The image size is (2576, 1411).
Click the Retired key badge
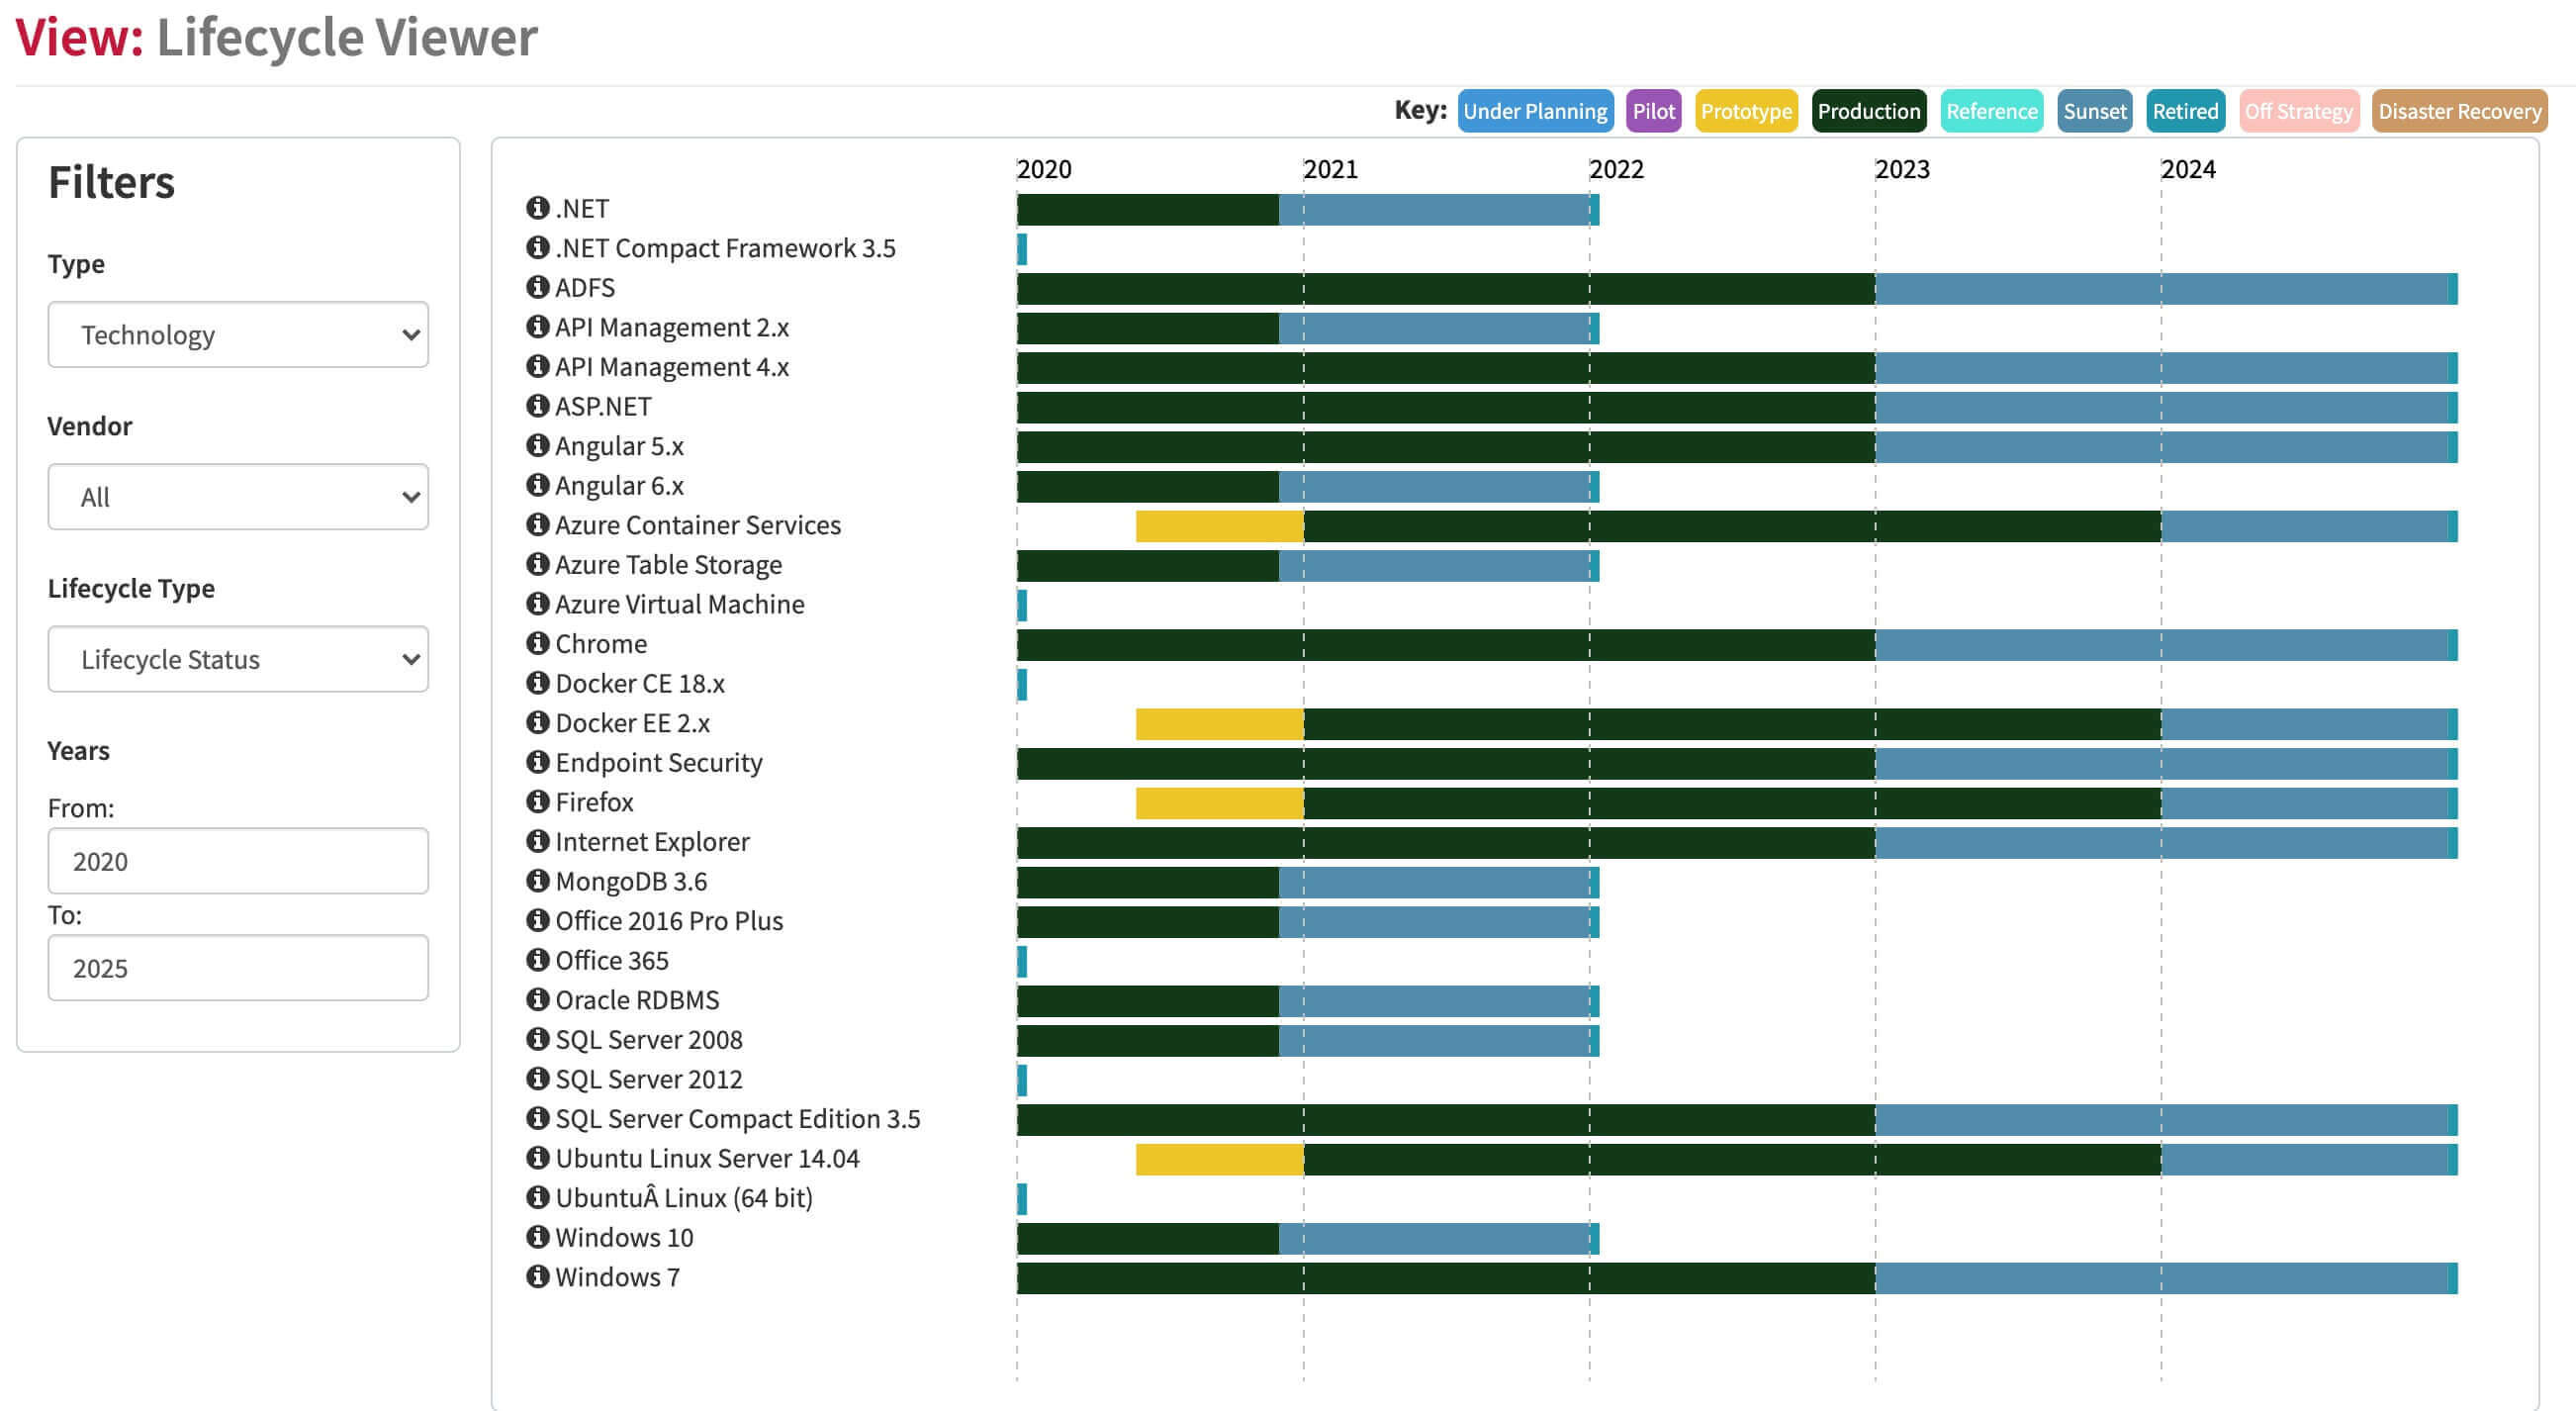(x=2185, y=111)
